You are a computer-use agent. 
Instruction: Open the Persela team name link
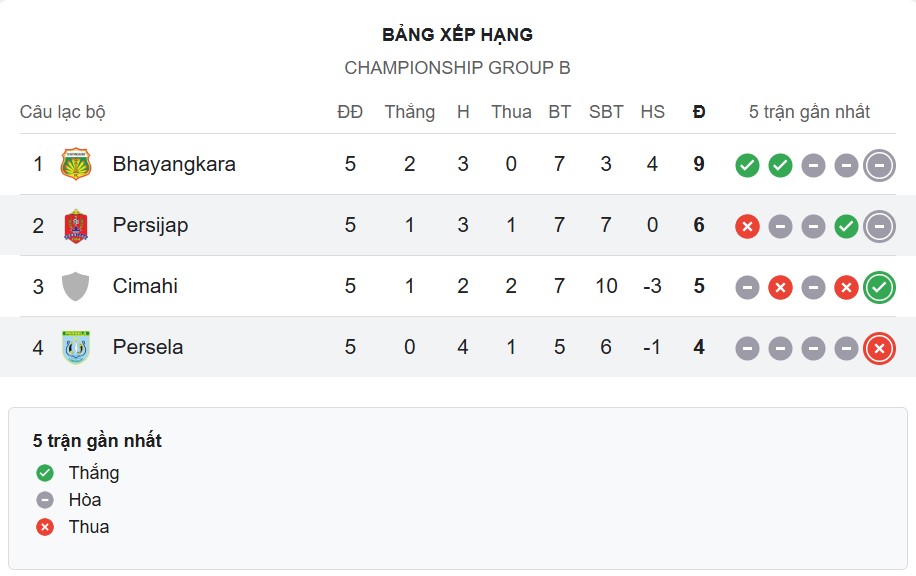pos(148,348)
